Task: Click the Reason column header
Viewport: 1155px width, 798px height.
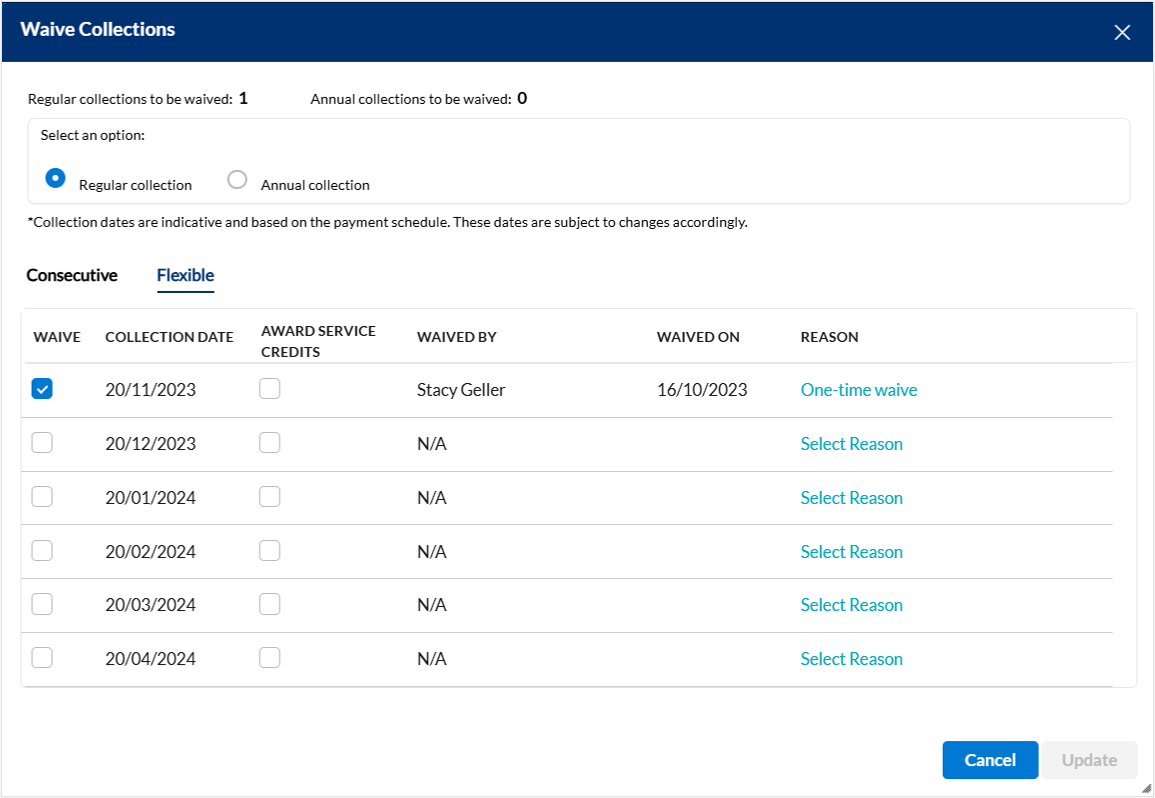Action: coord(829,337)
